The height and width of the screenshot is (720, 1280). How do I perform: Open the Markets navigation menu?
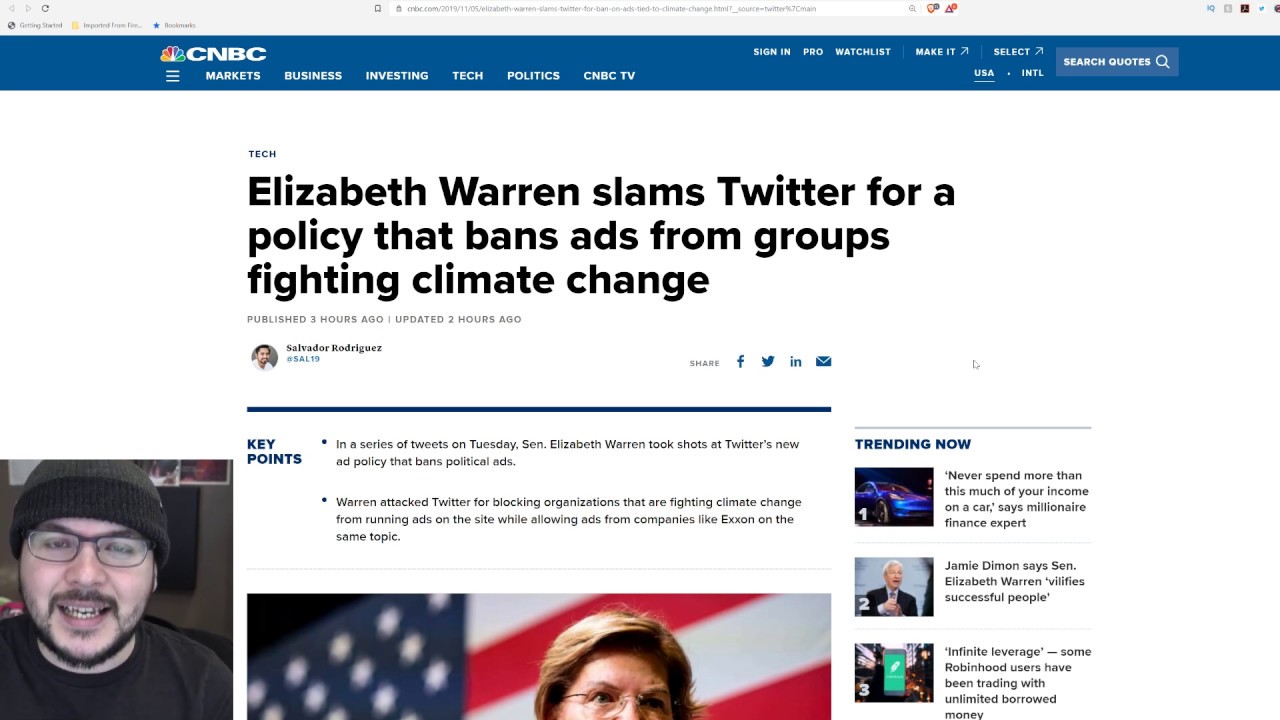click(233, 76)
